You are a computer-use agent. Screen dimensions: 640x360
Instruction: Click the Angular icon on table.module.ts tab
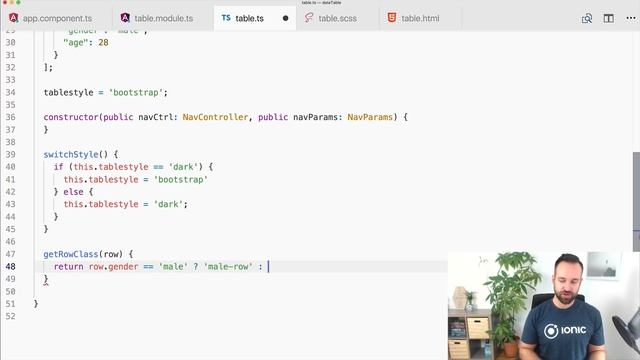125,18
